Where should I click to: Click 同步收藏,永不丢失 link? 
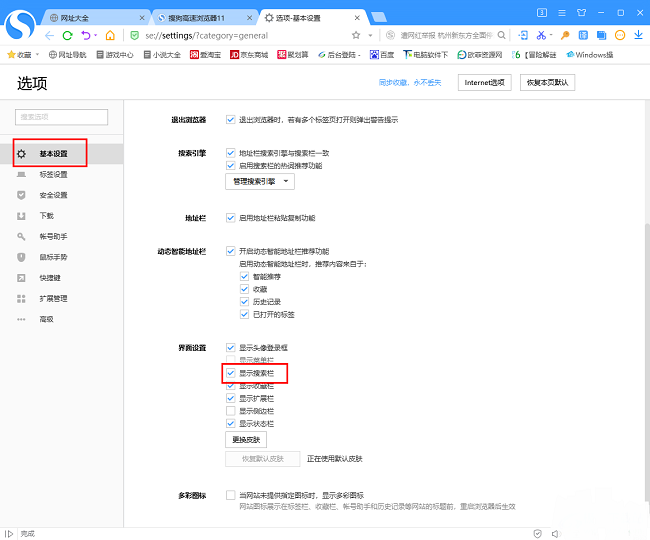[410, 83]
